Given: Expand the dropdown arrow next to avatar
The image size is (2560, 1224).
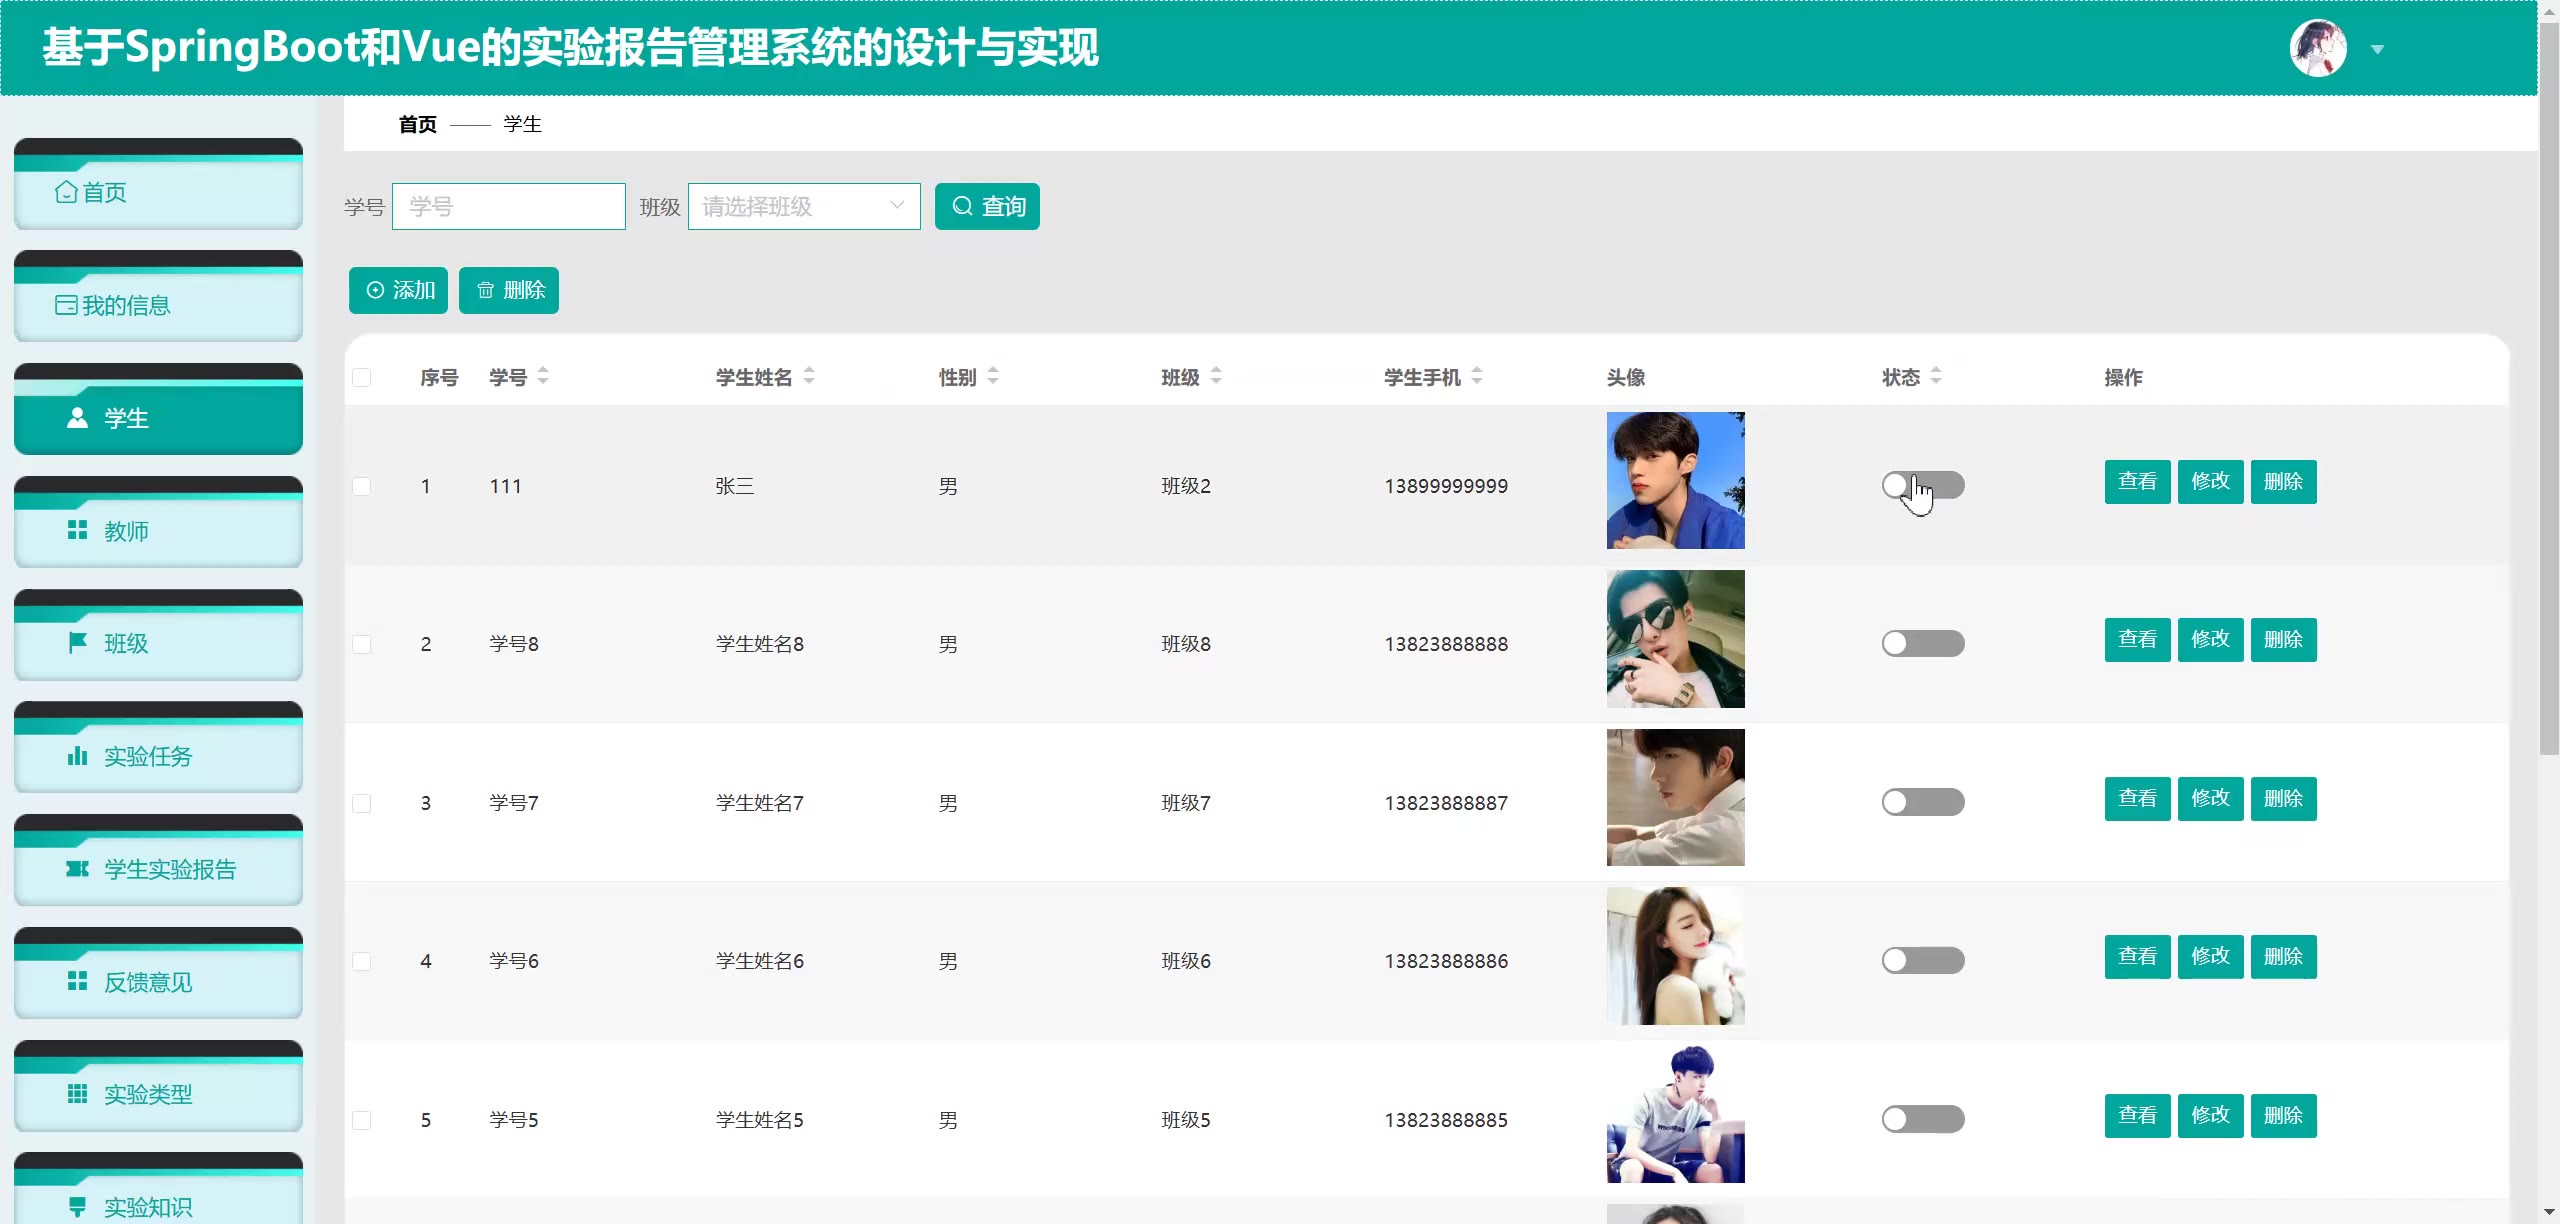Looking at the screenshot, I should click(x=2378, y=50).
